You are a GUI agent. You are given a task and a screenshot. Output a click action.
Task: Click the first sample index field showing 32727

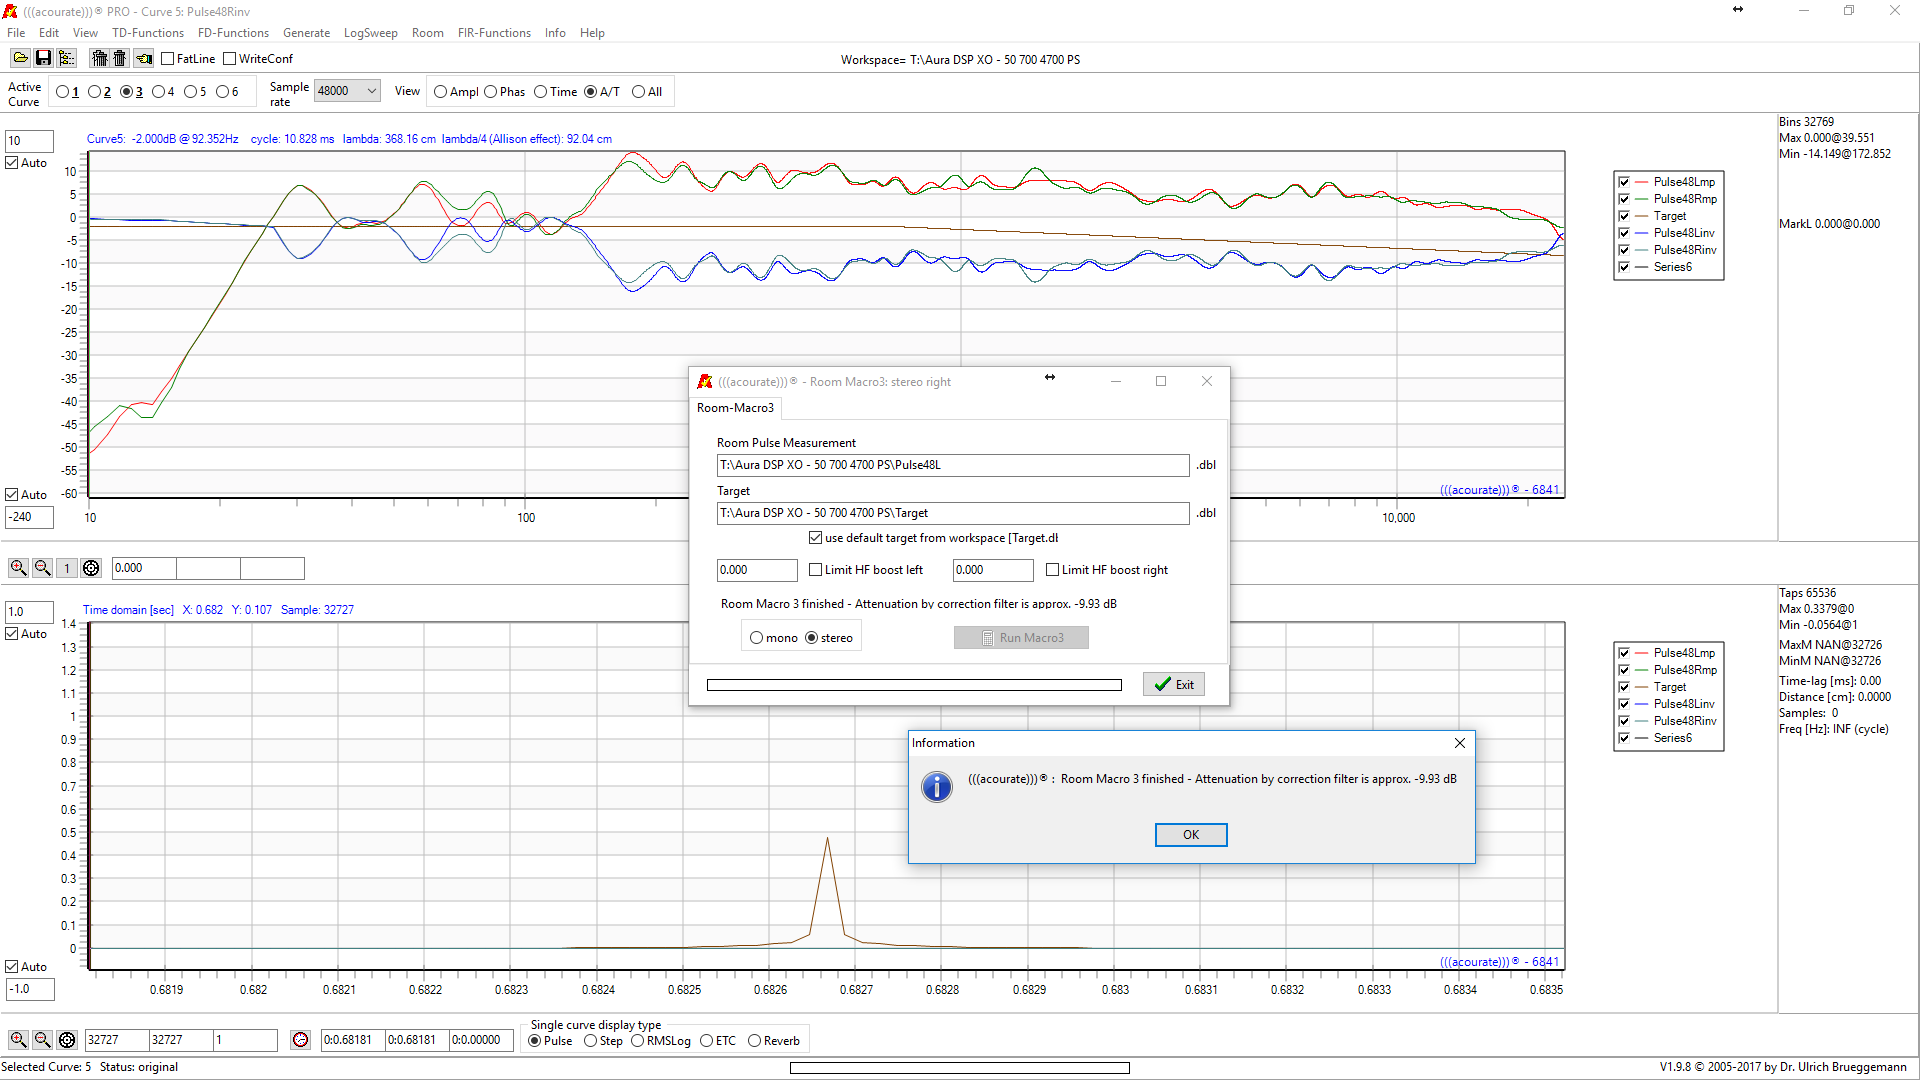117,1040
